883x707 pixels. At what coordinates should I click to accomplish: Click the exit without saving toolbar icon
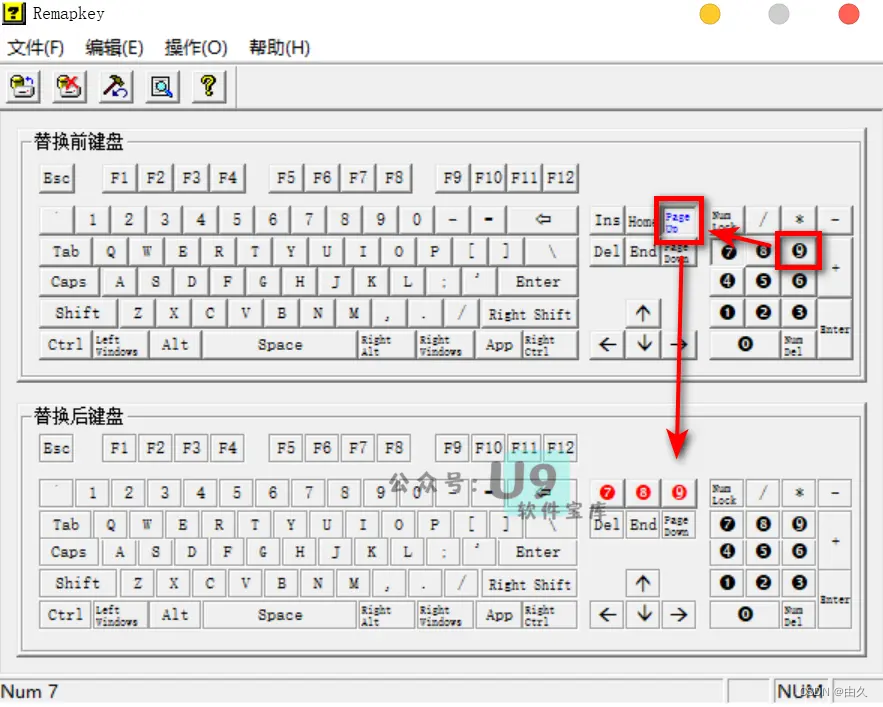pyautogui.click(x=69, y=87)
